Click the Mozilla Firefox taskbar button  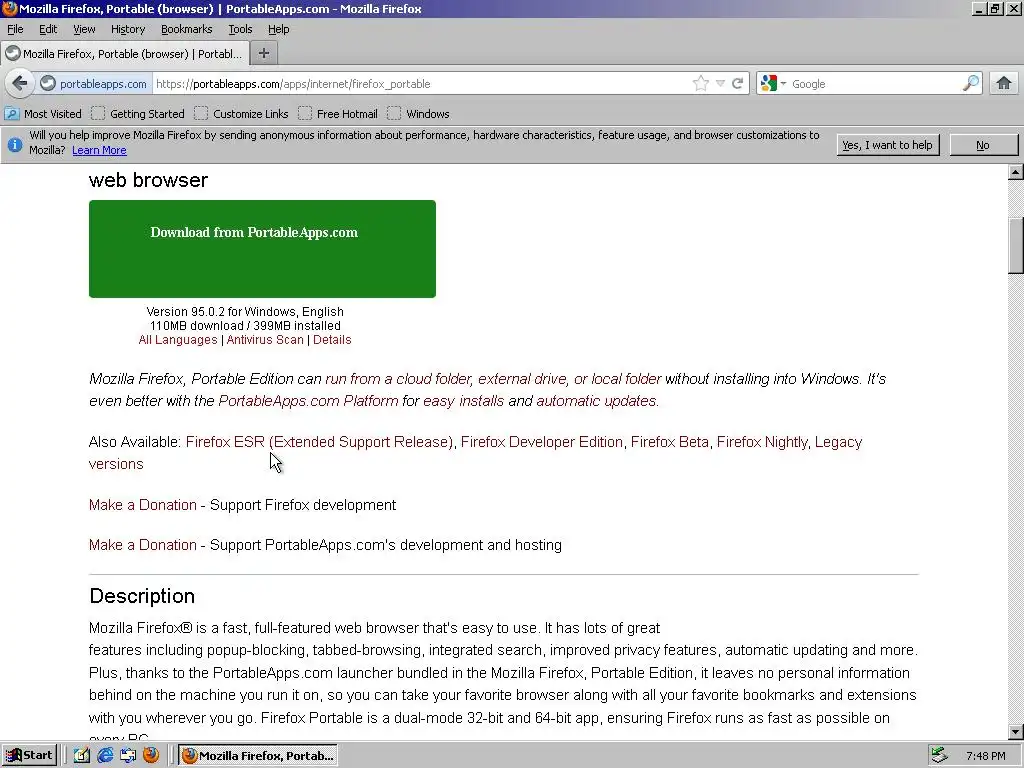coord(259,756)
